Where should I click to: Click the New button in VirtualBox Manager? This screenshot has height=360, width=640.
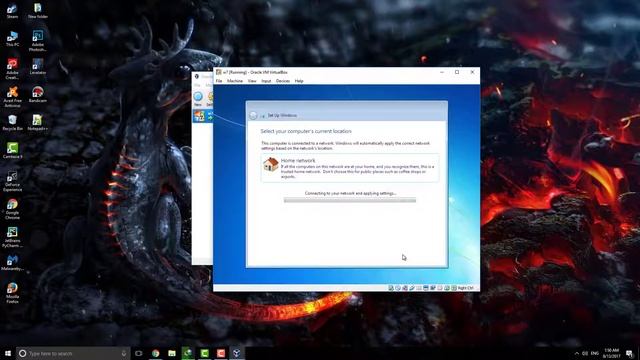coord(198,99)
